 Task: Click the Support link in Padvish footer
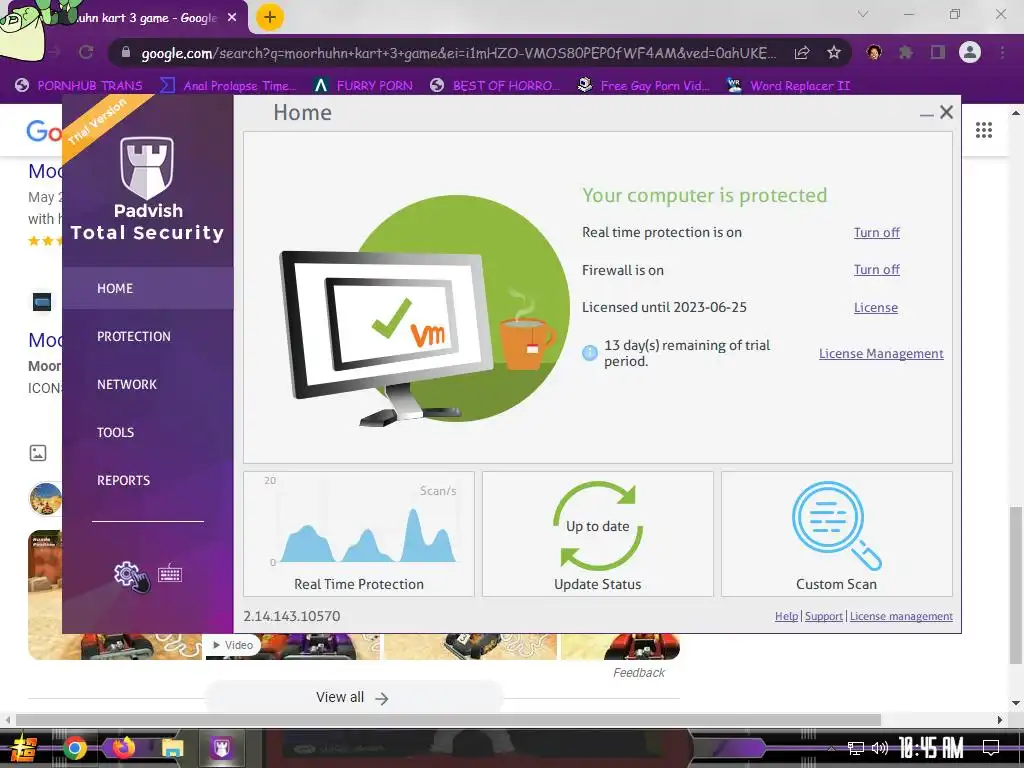(824, 616)
